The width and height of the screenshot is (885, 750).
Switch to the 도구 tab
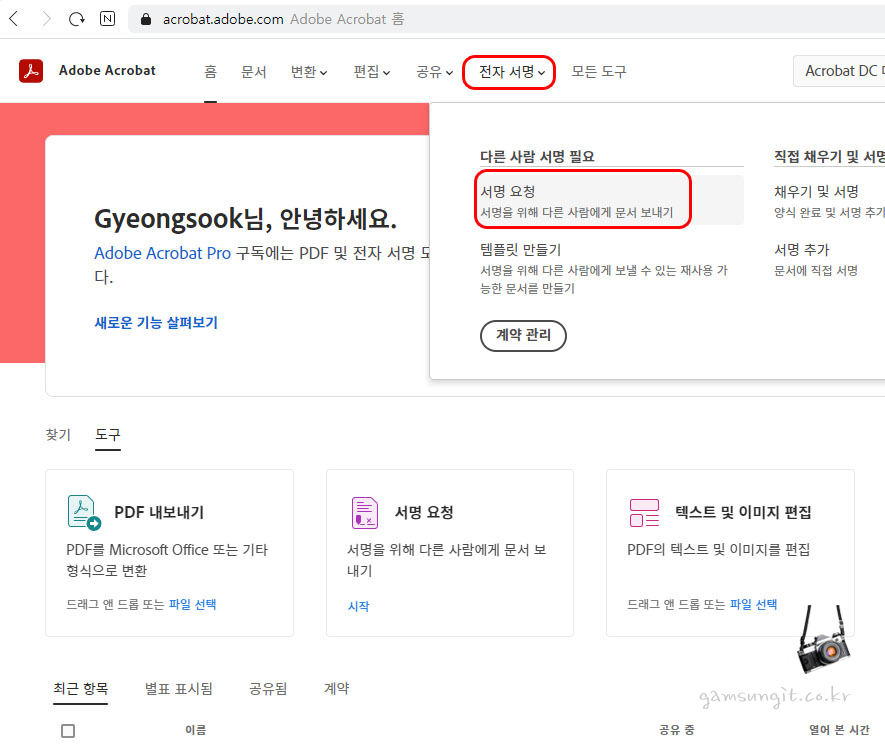click(x=108, y=435)
